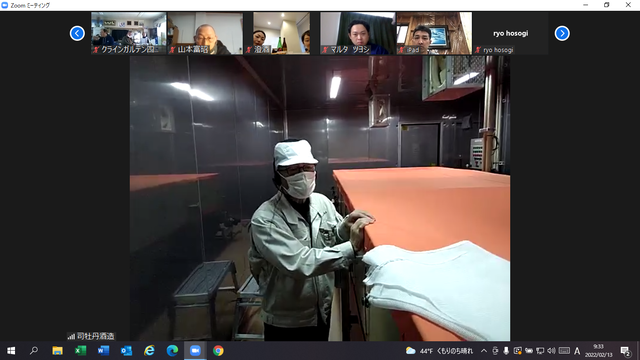Click the 司牡丹酒造 speaker name label
This screenshot has height=360, width=640.
tap(96, 336)
